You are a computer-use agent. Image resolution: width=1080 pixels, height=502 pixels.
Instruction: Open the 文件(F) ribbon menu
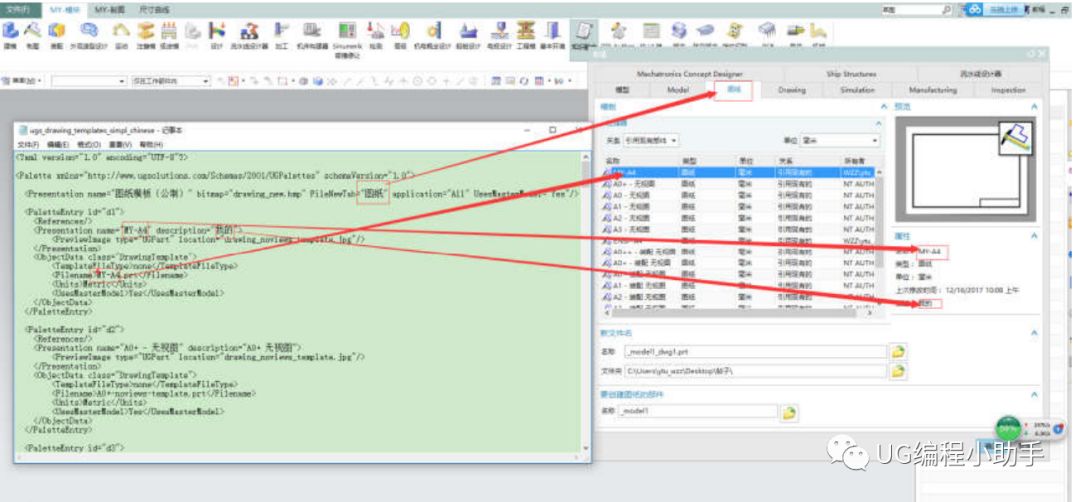point(19,10)
